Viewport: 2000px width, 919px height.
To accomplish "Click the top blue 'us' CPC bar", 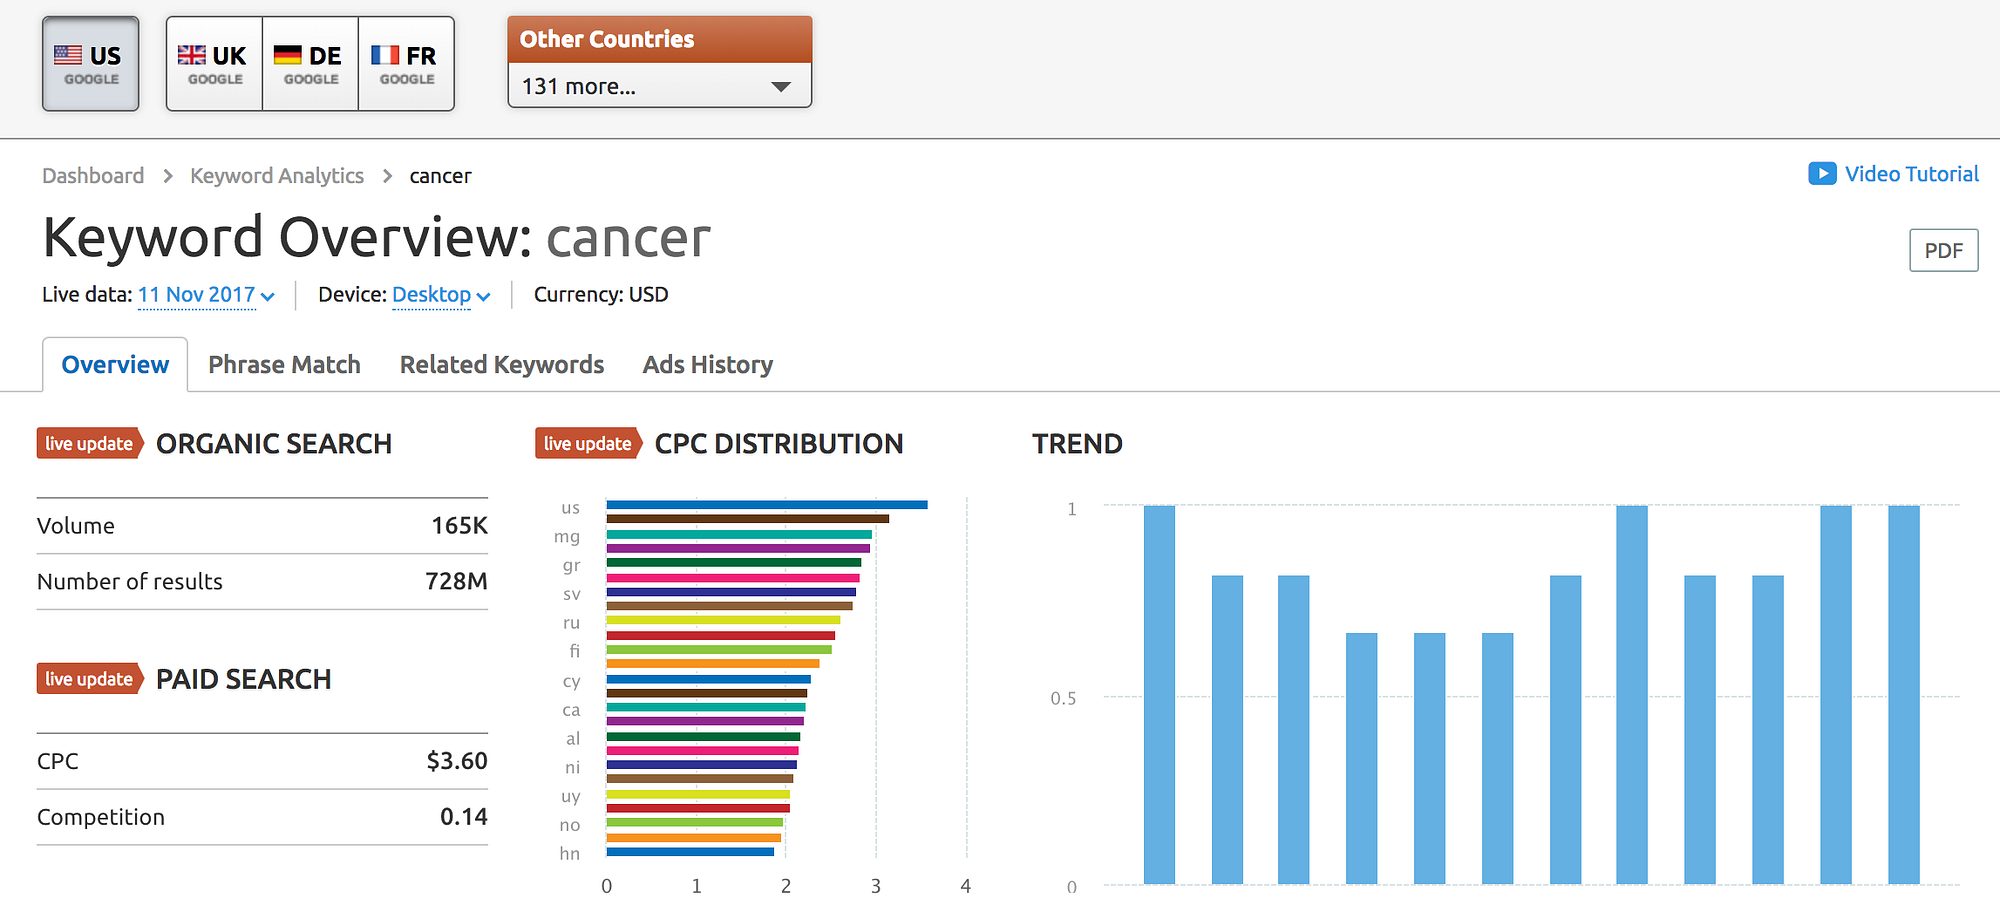I will 766,505.
